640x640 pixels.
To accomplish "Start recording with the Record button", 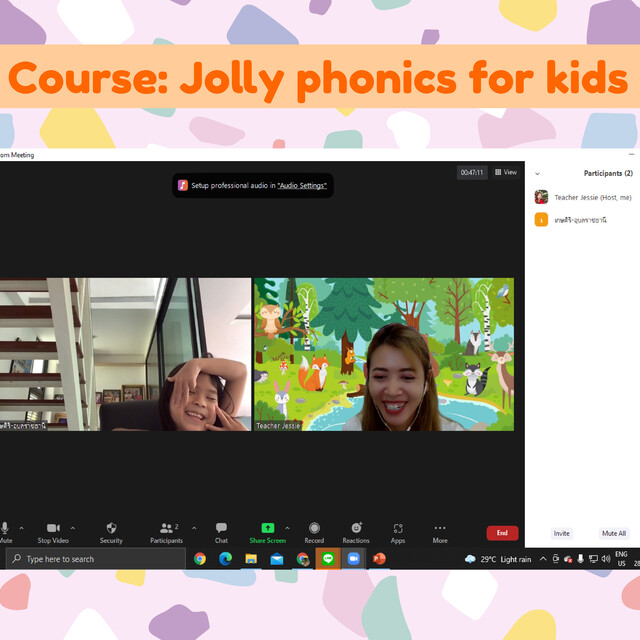I will click(314, 533).
